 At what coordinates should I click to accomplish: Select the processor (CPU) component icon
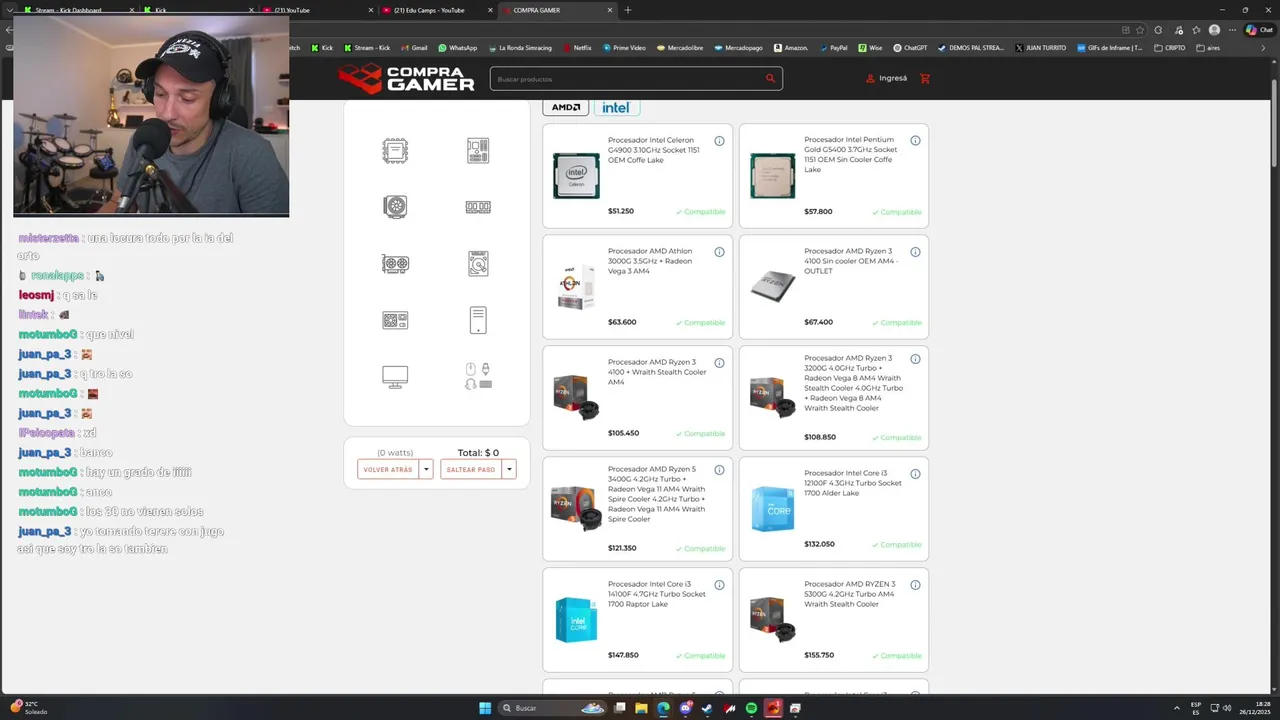pyautogui.click(x=395, y=151)
